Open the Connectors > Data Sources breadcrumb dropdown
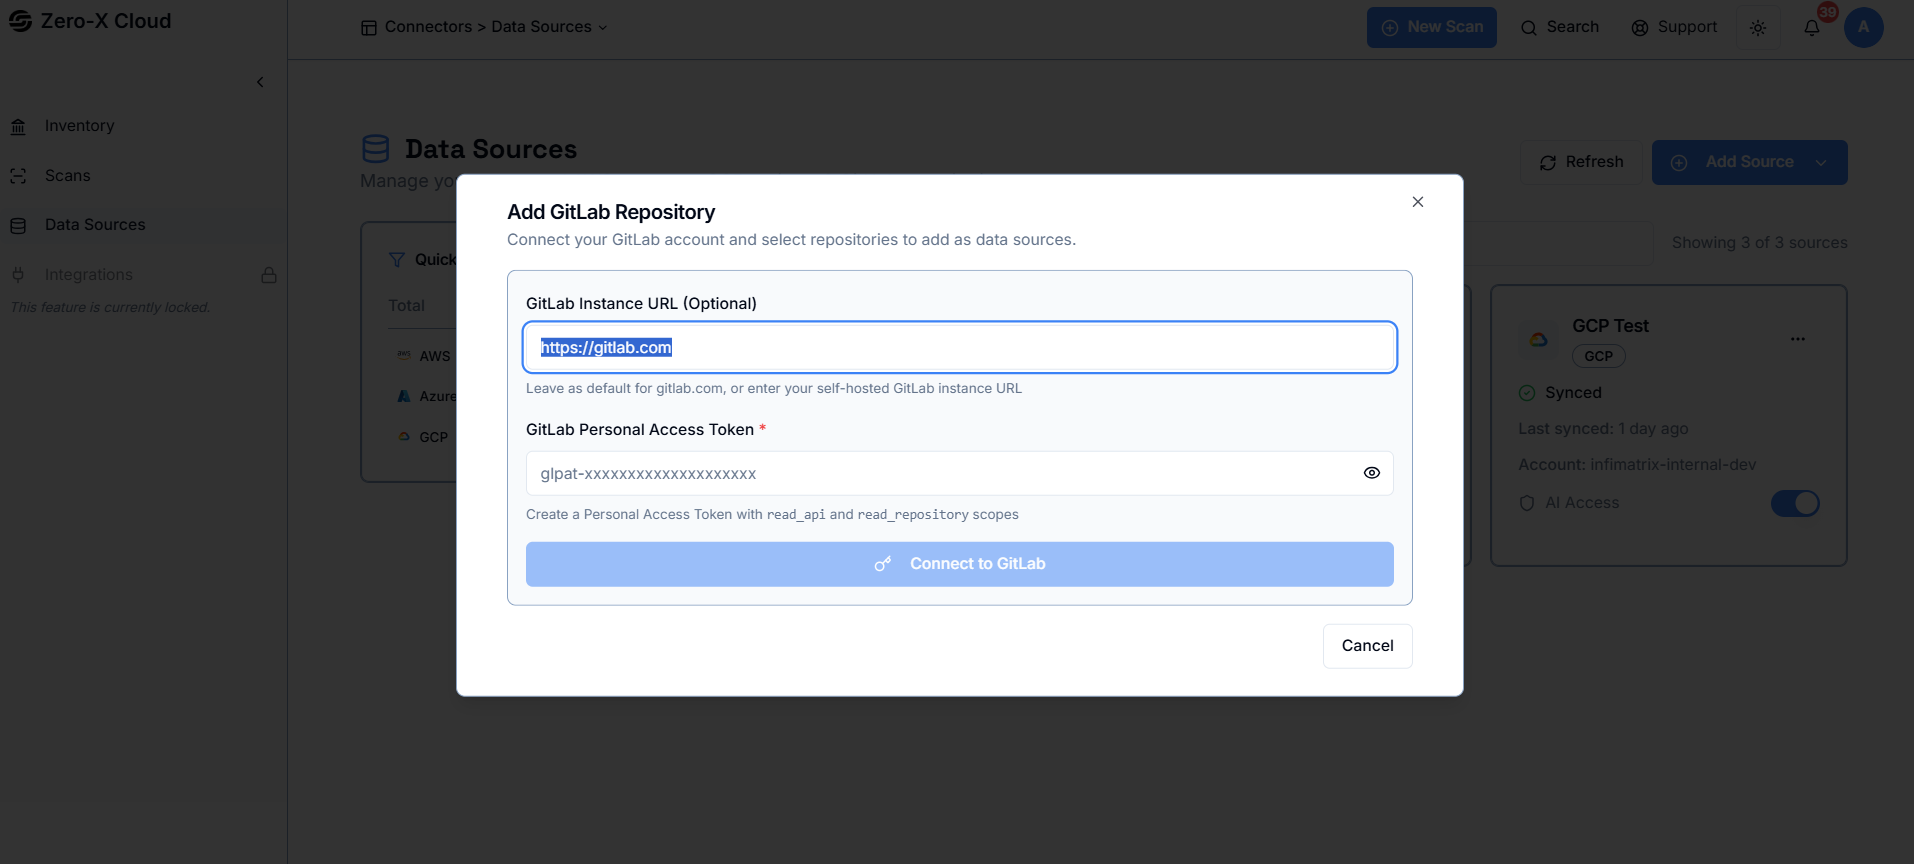 coord(485,27)
